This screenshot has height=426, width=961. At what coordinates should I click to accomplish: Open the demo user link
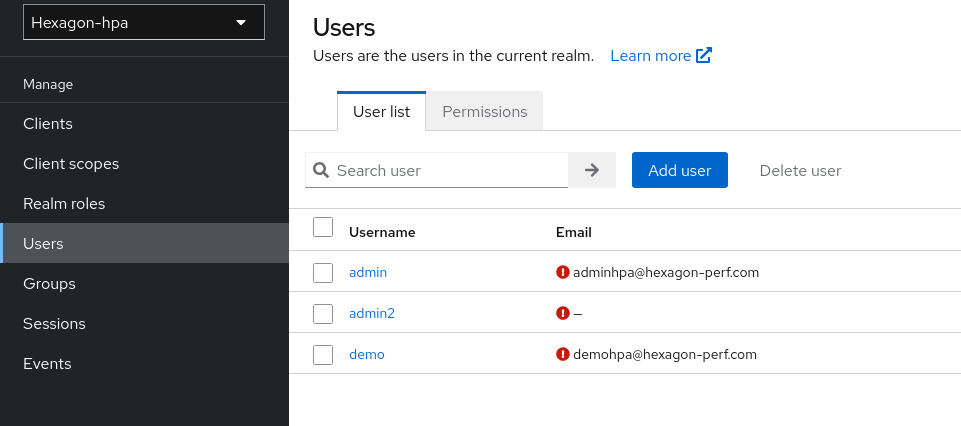(367, 354)
